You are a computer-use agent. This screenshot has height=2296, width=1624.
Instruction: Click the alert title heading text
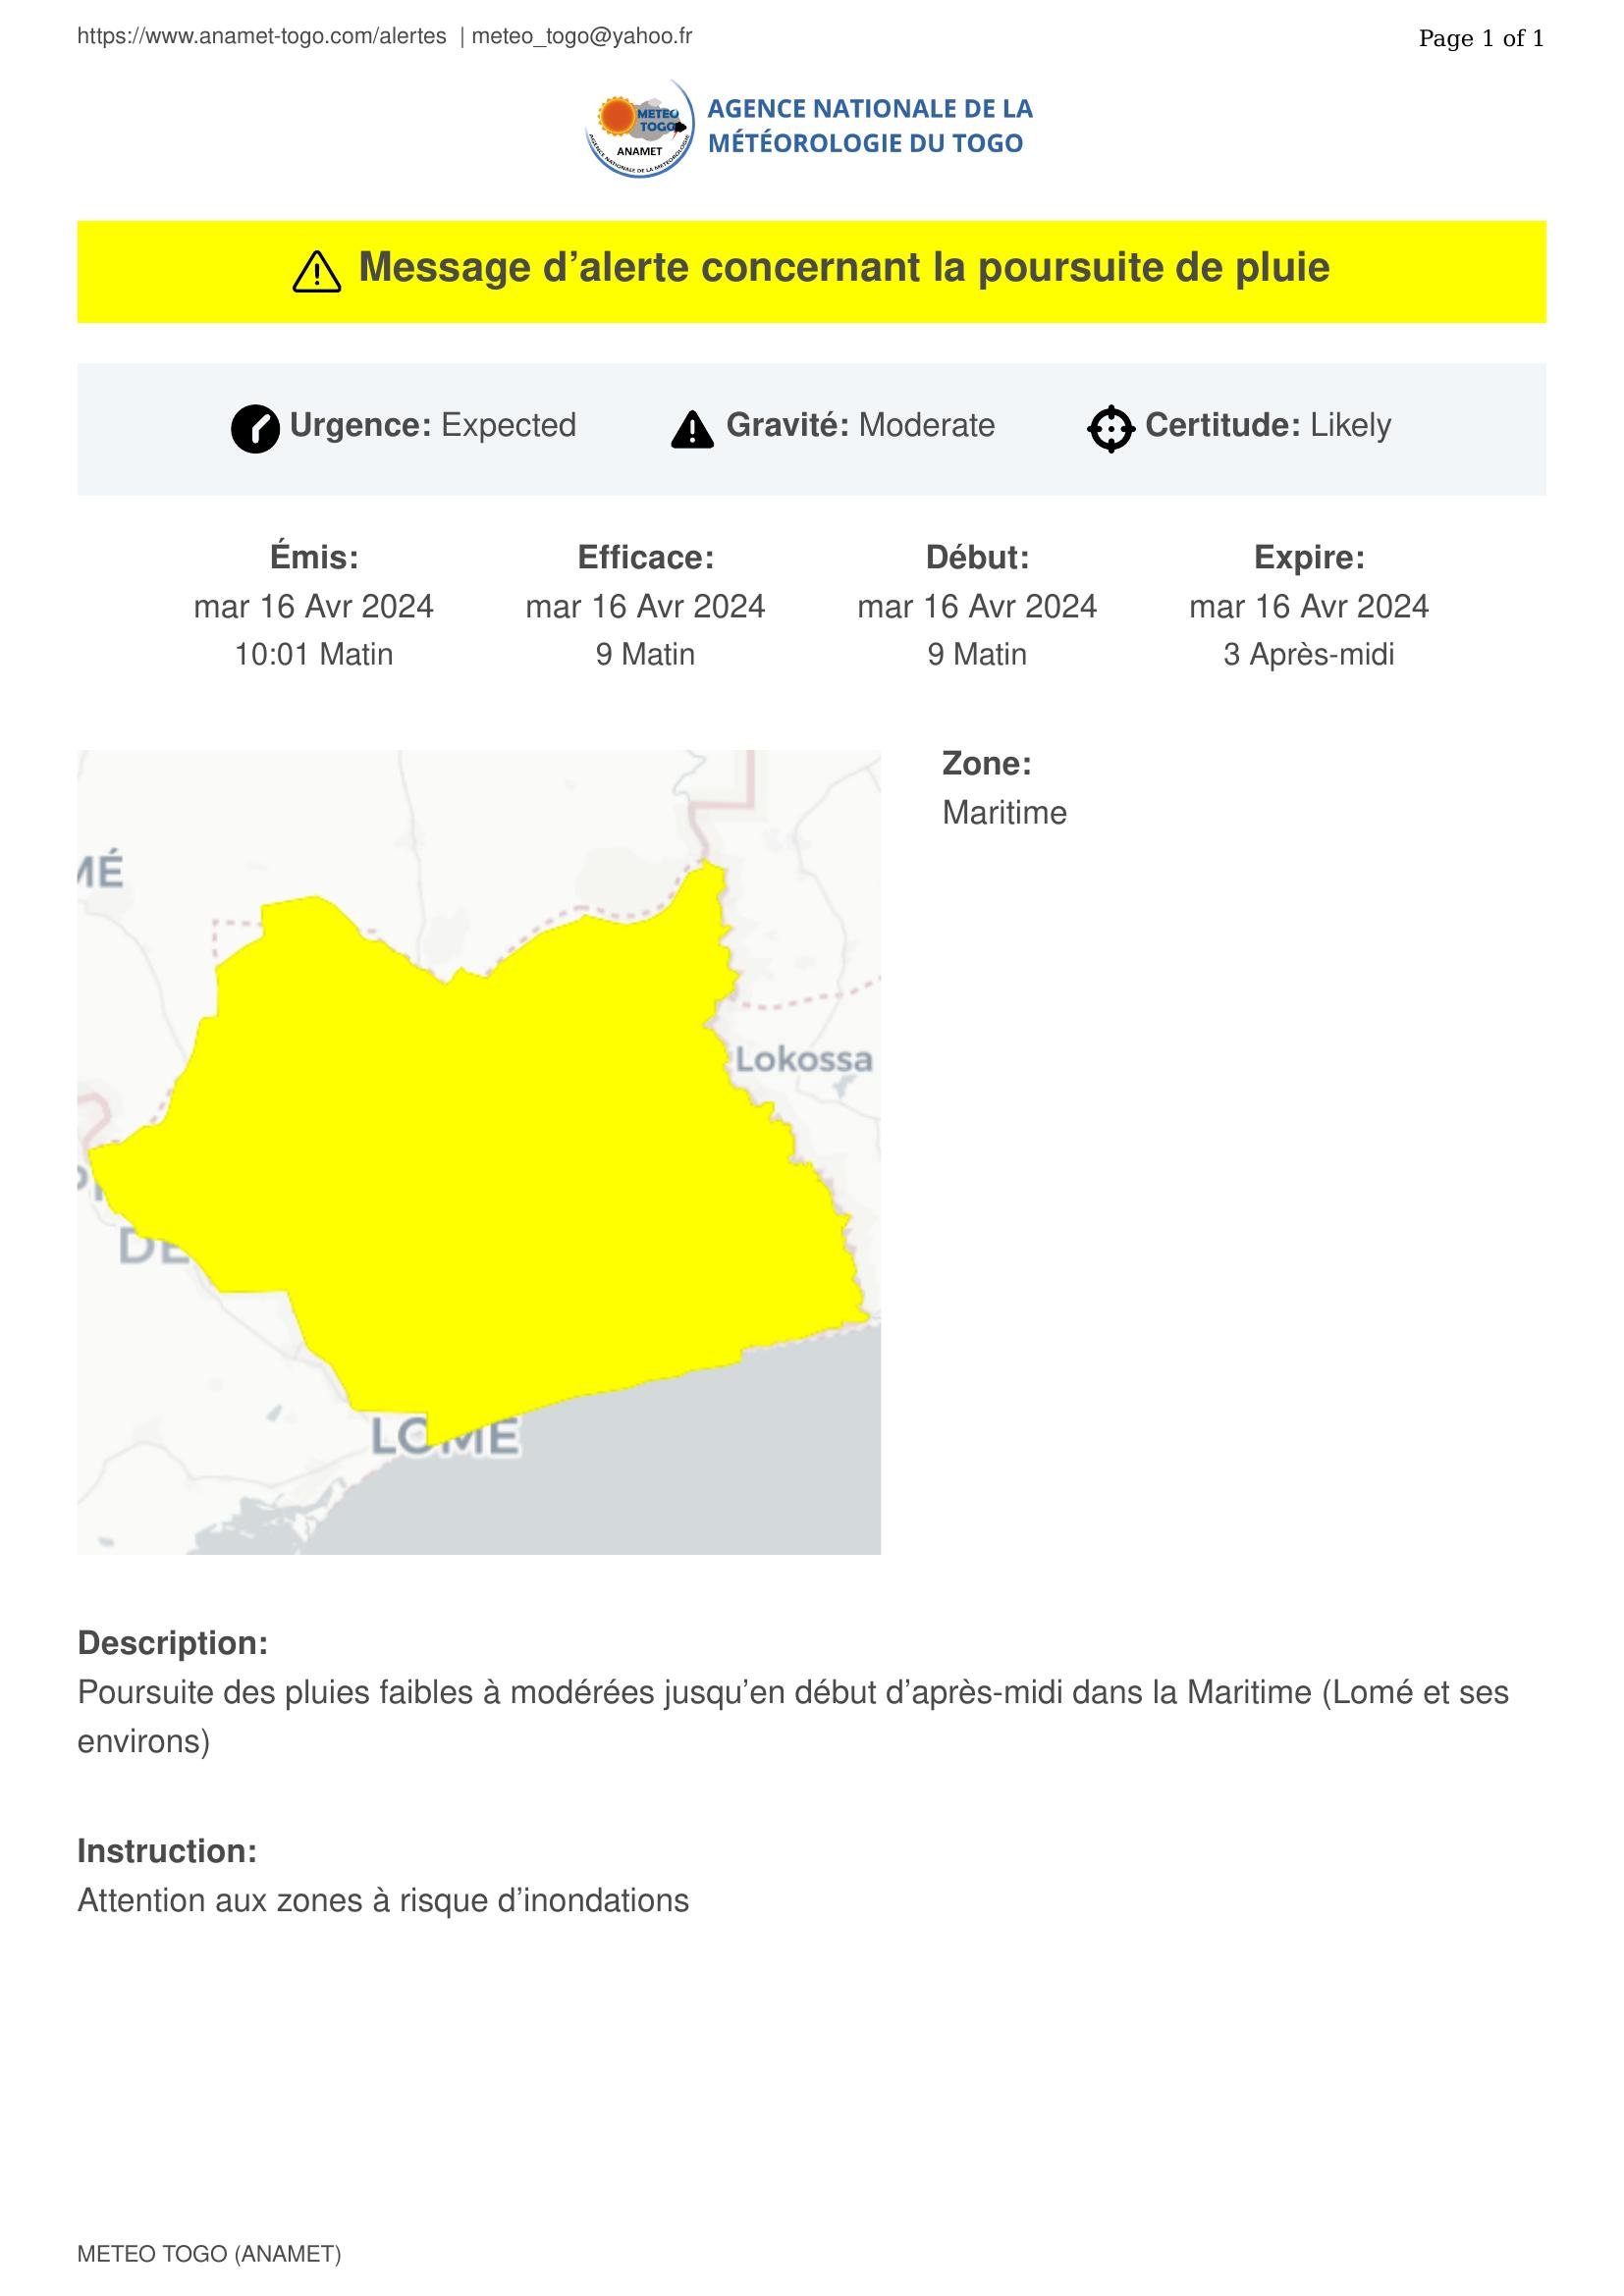(x=844, y=268)
